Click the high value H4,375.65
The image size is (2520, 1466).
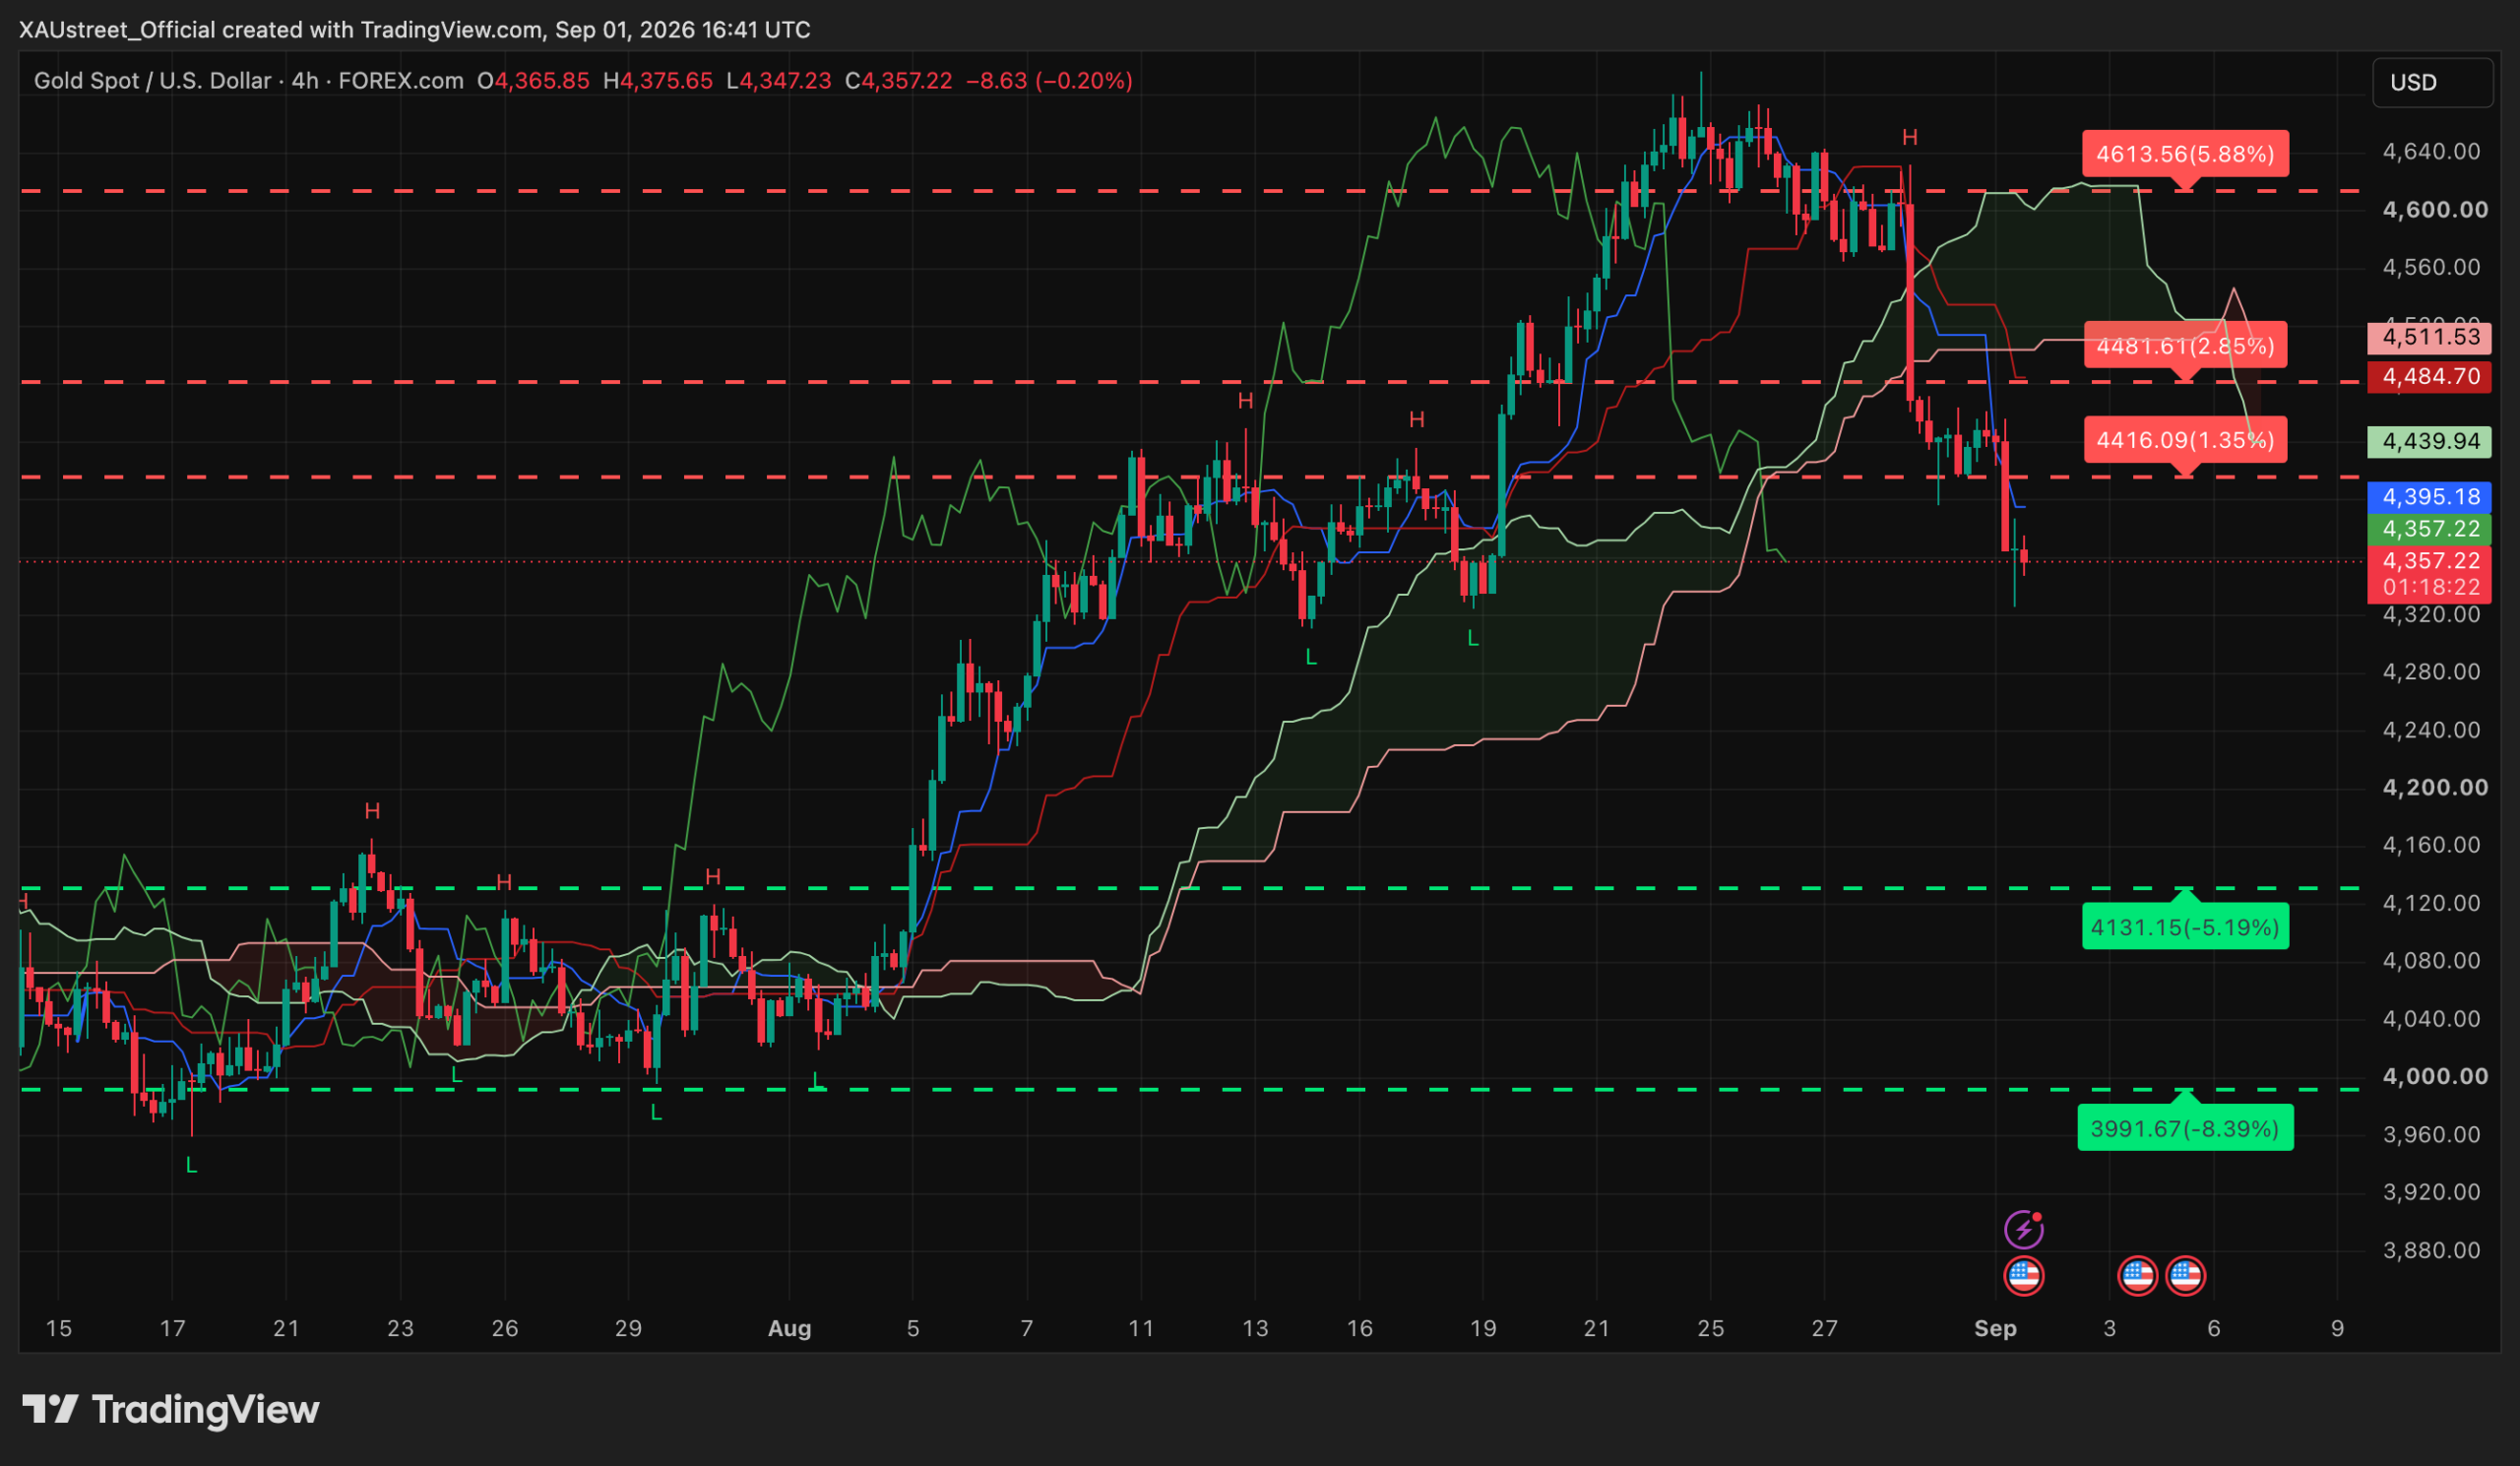point(658,81)
